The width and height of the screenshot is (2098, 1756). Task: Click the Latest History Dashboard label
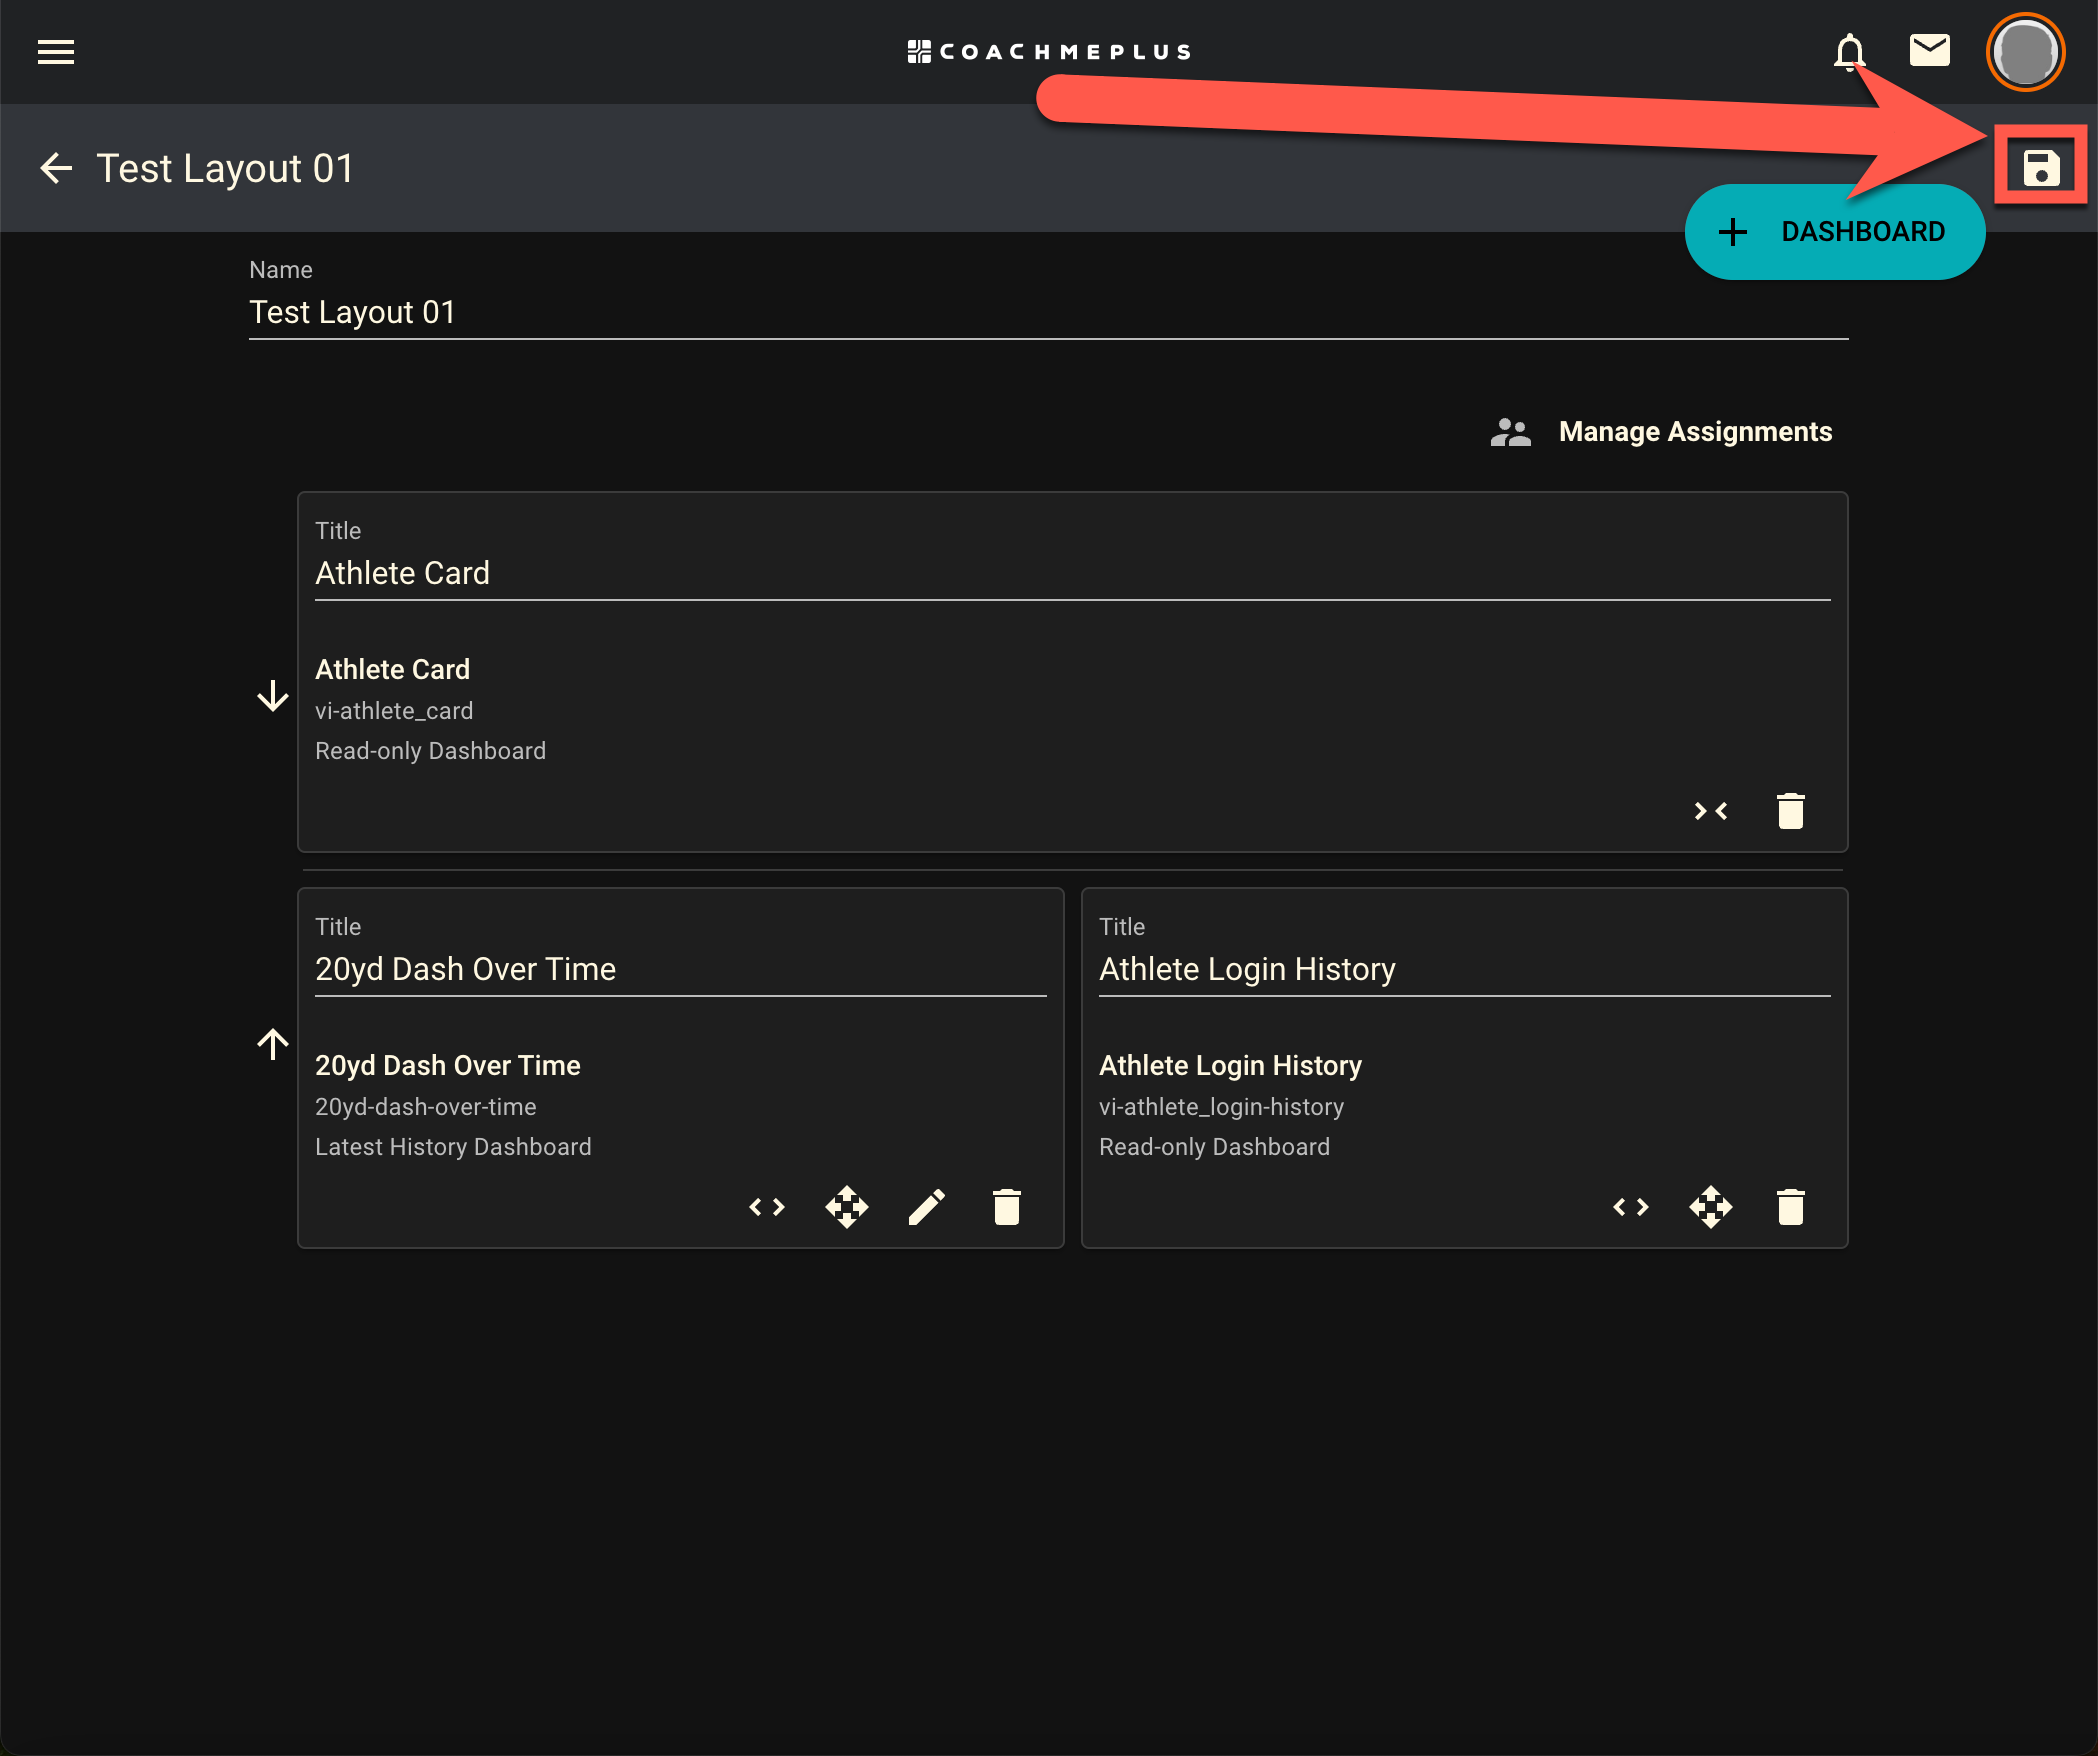(x=453, y=1147)
